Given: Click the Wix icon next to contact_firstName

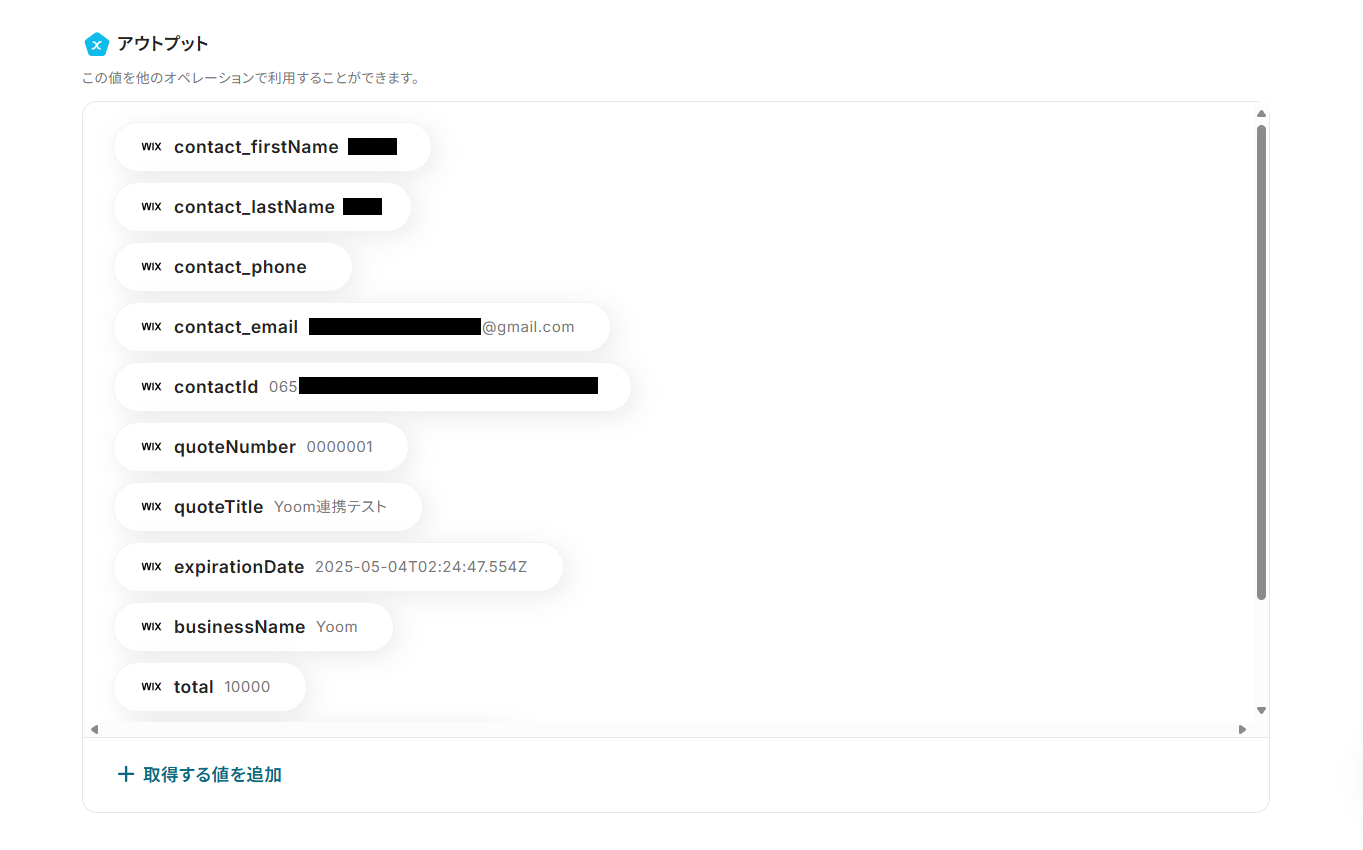Looking at the screenshot, I should [151, 147].
